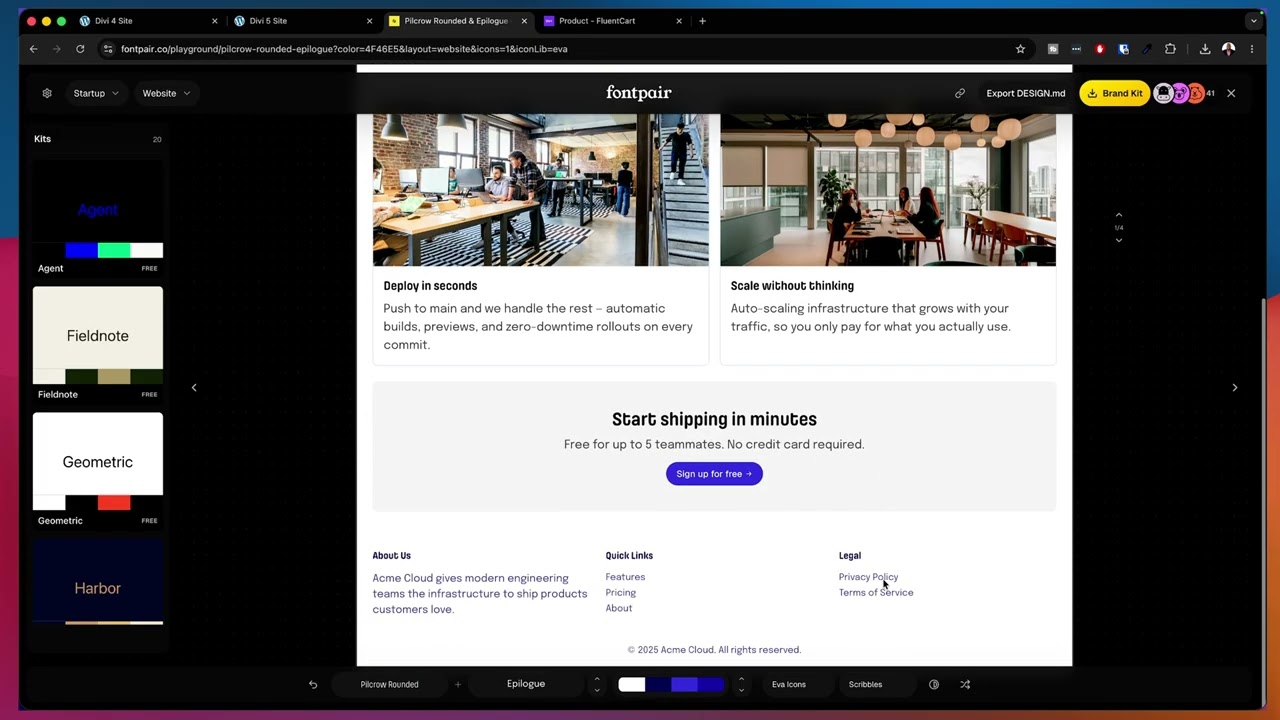Cycle the color palette with stepper arrows
The width and height of the screenshot is (1280, 720).
741,685
